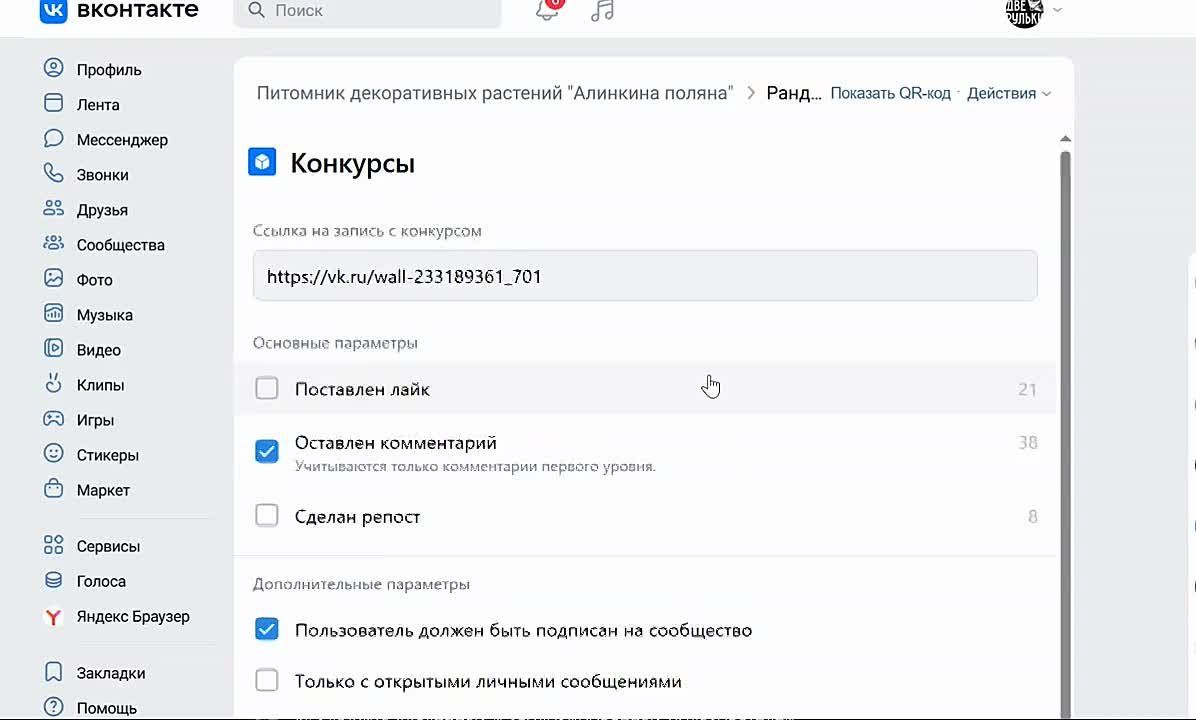Select Сообщества in the sidebar
Viewport: 1196px width, 720px height.
coord(121,245)
